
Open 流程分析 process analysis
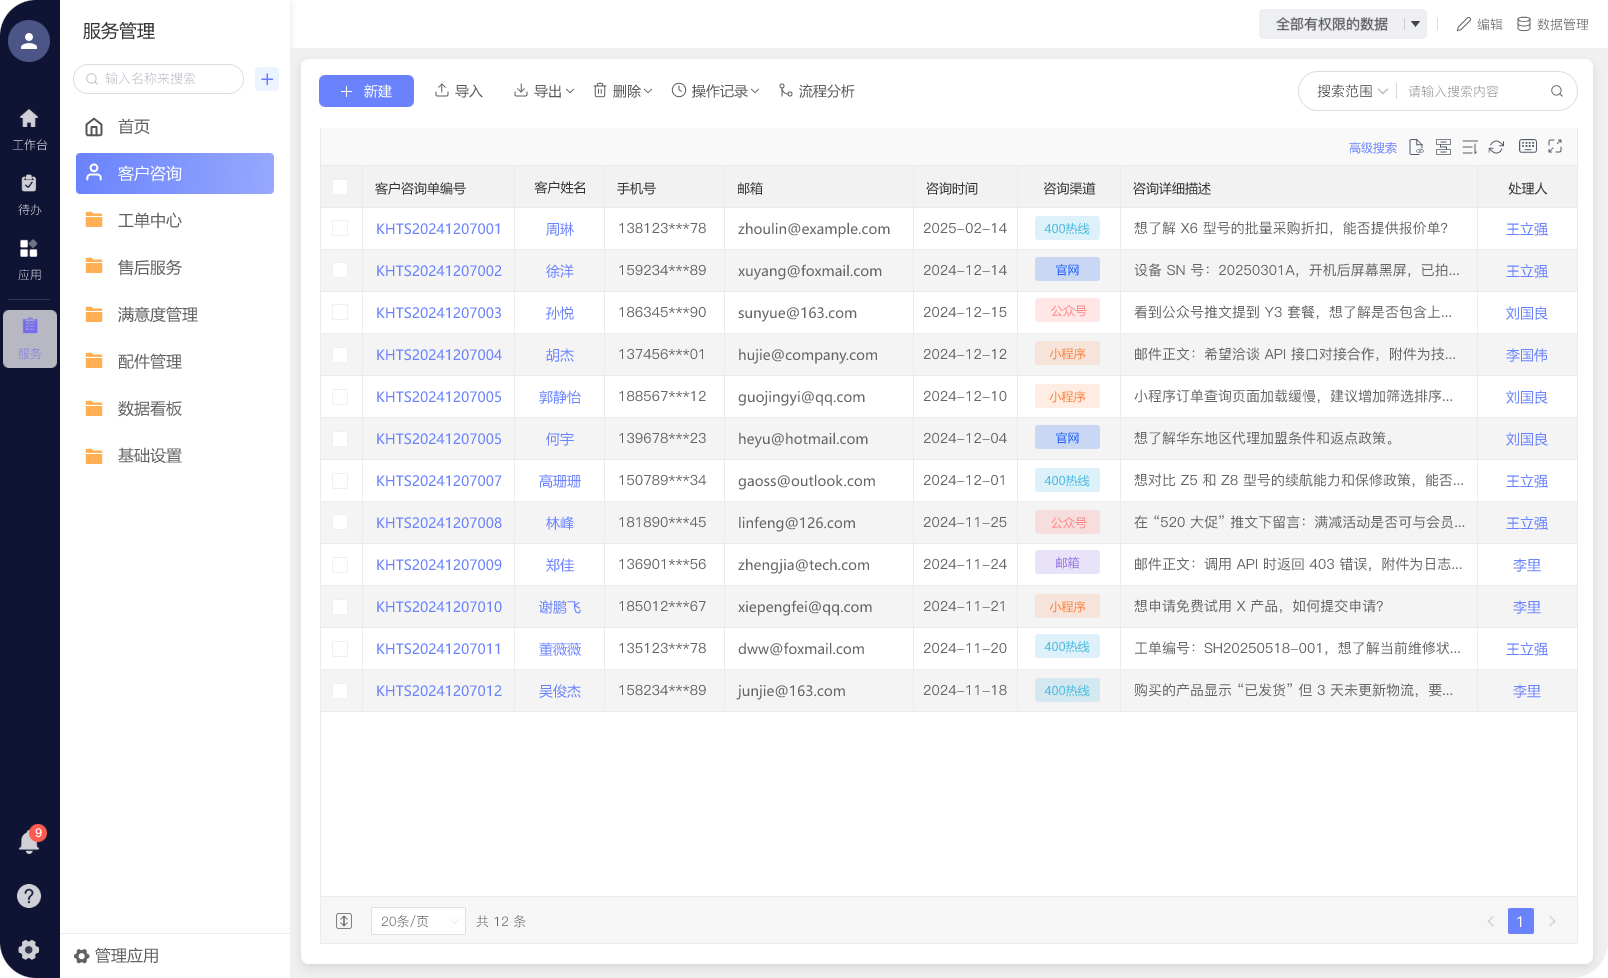tap(817, 91)
